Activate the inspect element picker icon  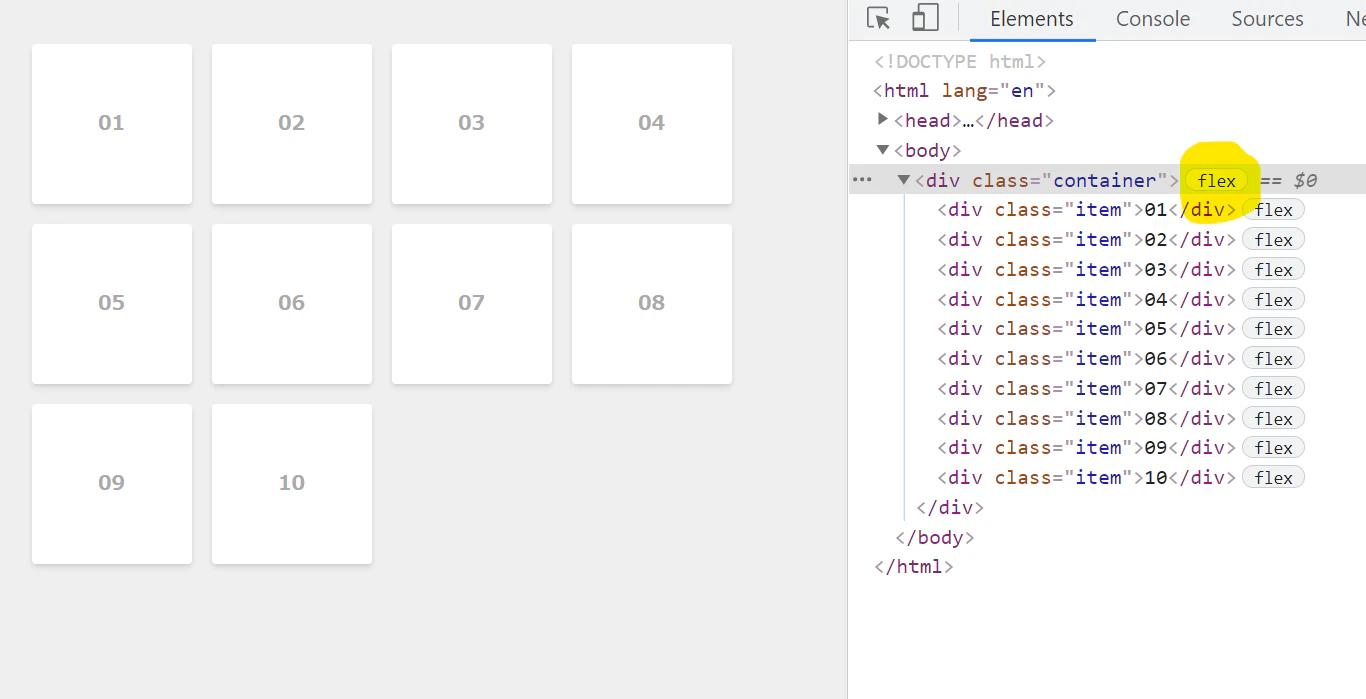click(x=879, y=19)
